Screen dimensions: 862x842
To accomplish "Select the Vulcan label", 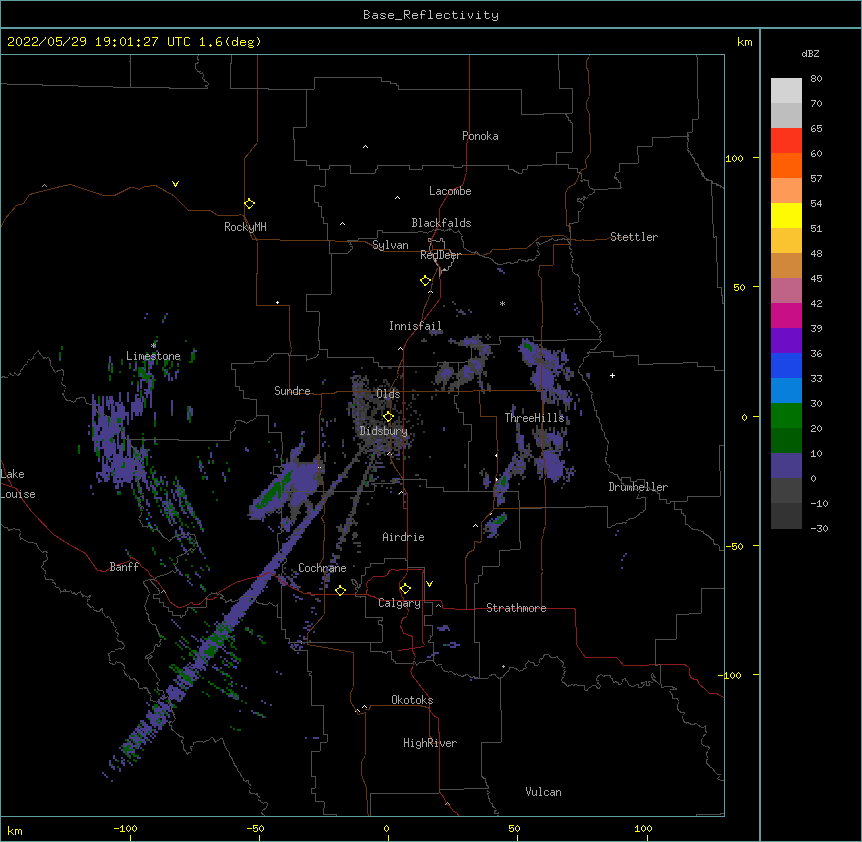I will click(x=543, y=792).
